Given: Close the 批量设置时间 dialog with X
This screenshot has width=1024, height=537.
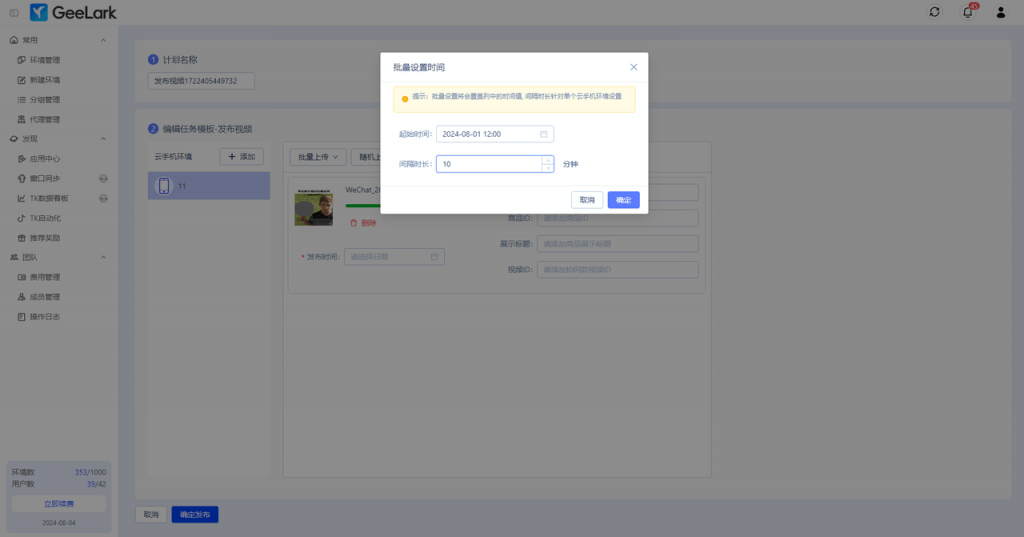Looking at the screenshot, I should (633, 67).
